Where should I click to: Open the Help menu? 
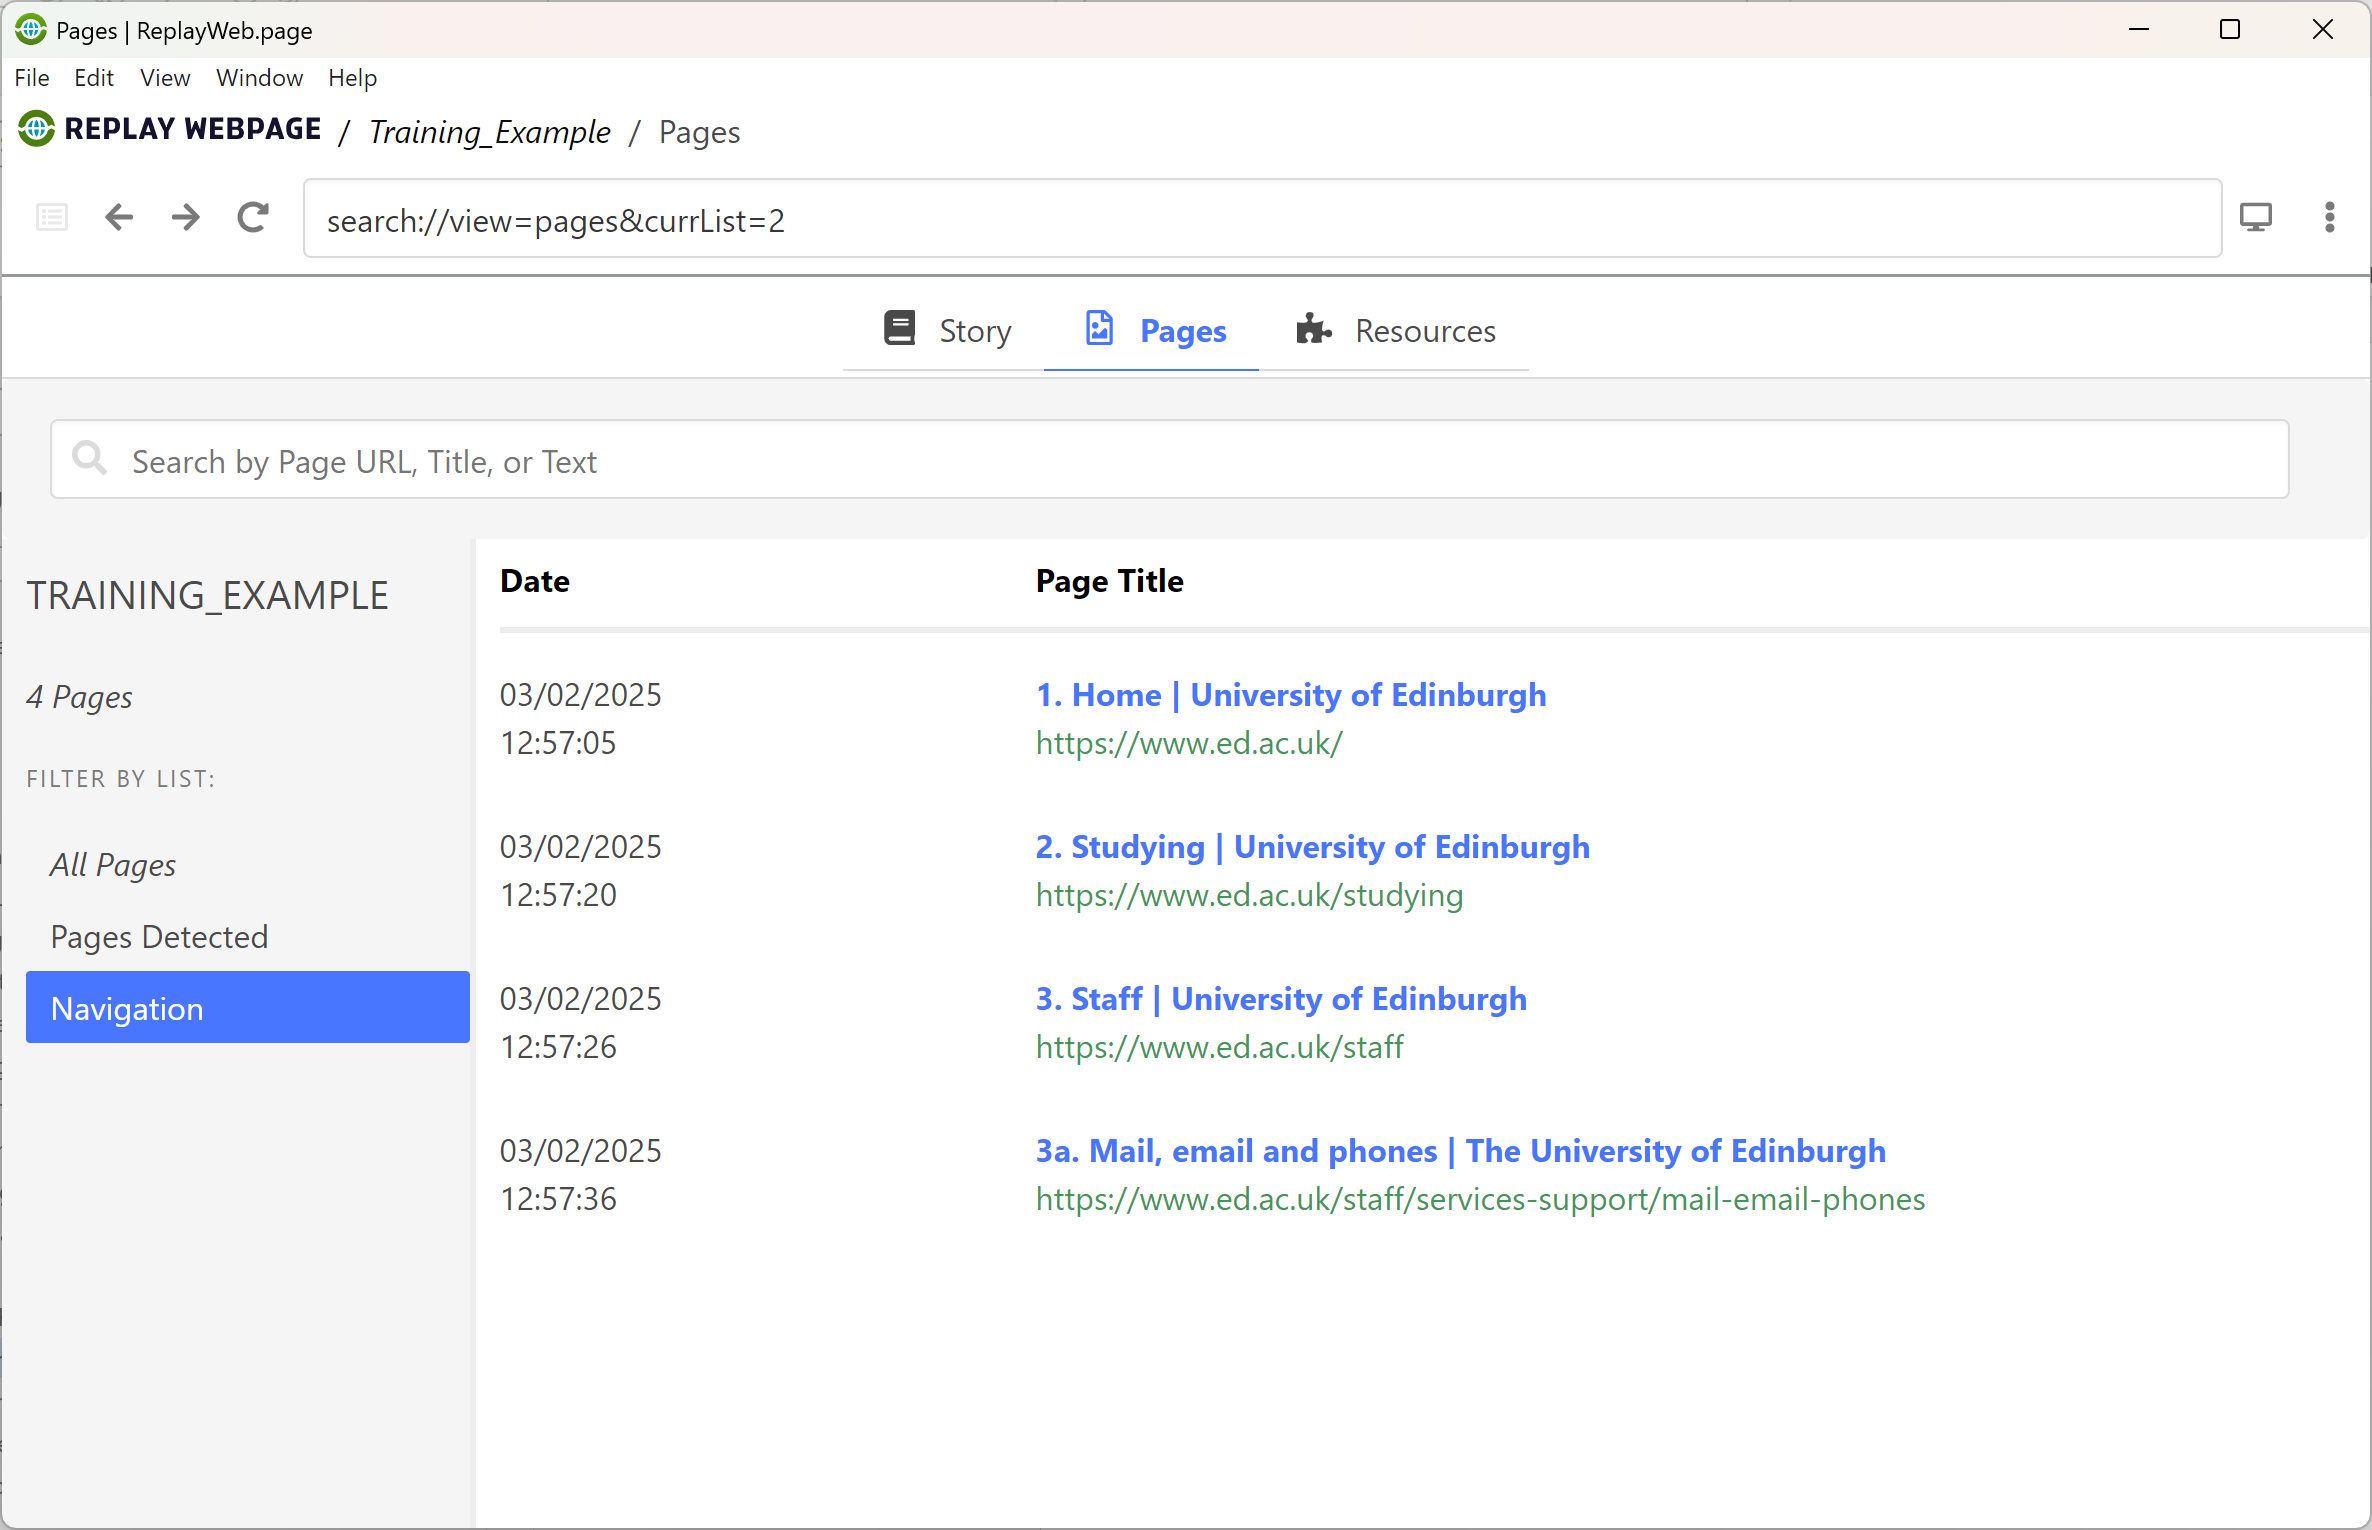[352, 78]
